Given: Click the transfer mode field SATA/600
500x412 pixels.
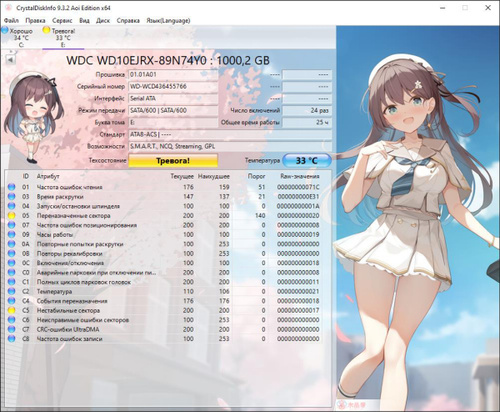Looking at the screenshot, I should coord(173,111).
